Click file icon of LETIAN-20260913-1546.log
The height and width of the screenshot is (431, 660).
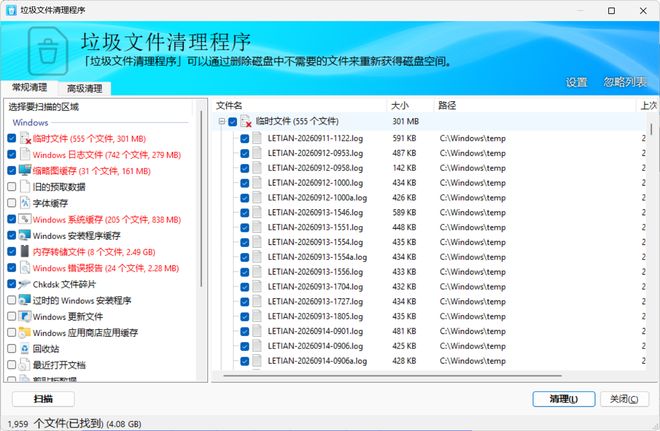[x=257, y=212]
